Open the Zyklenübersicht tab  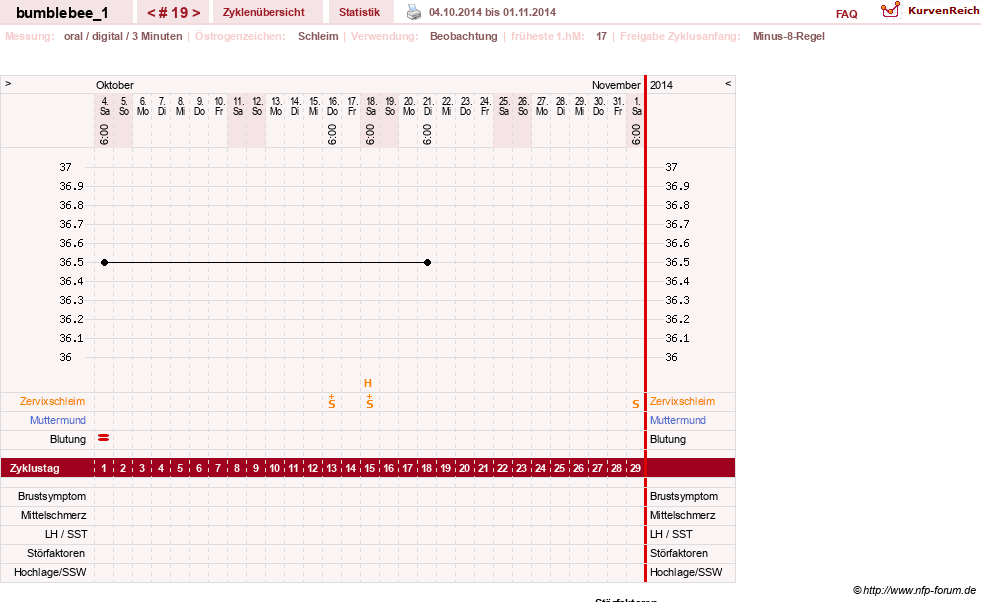point(263,12)
